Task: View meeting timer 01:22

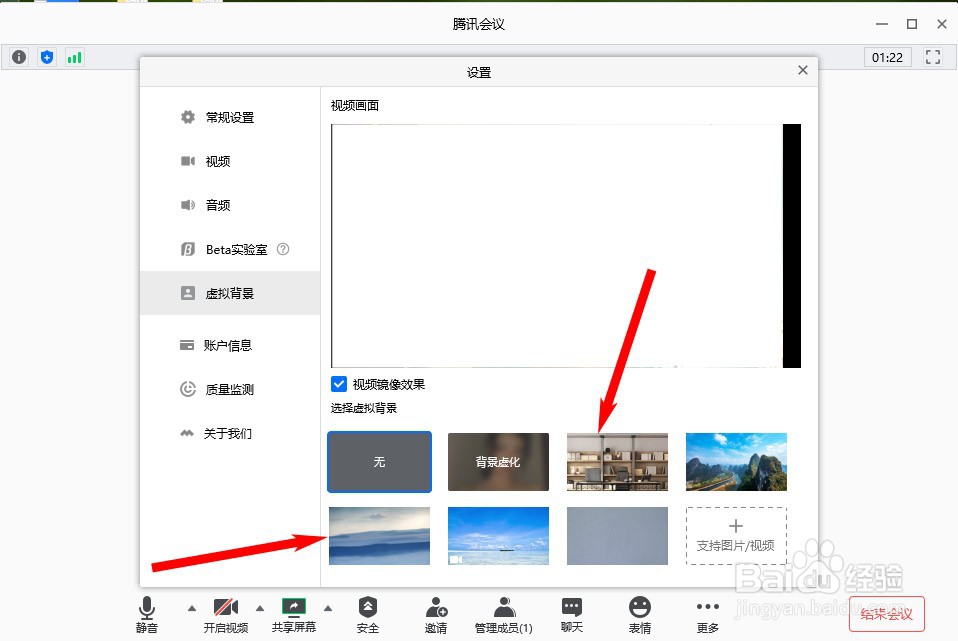Action: (887, 57)
